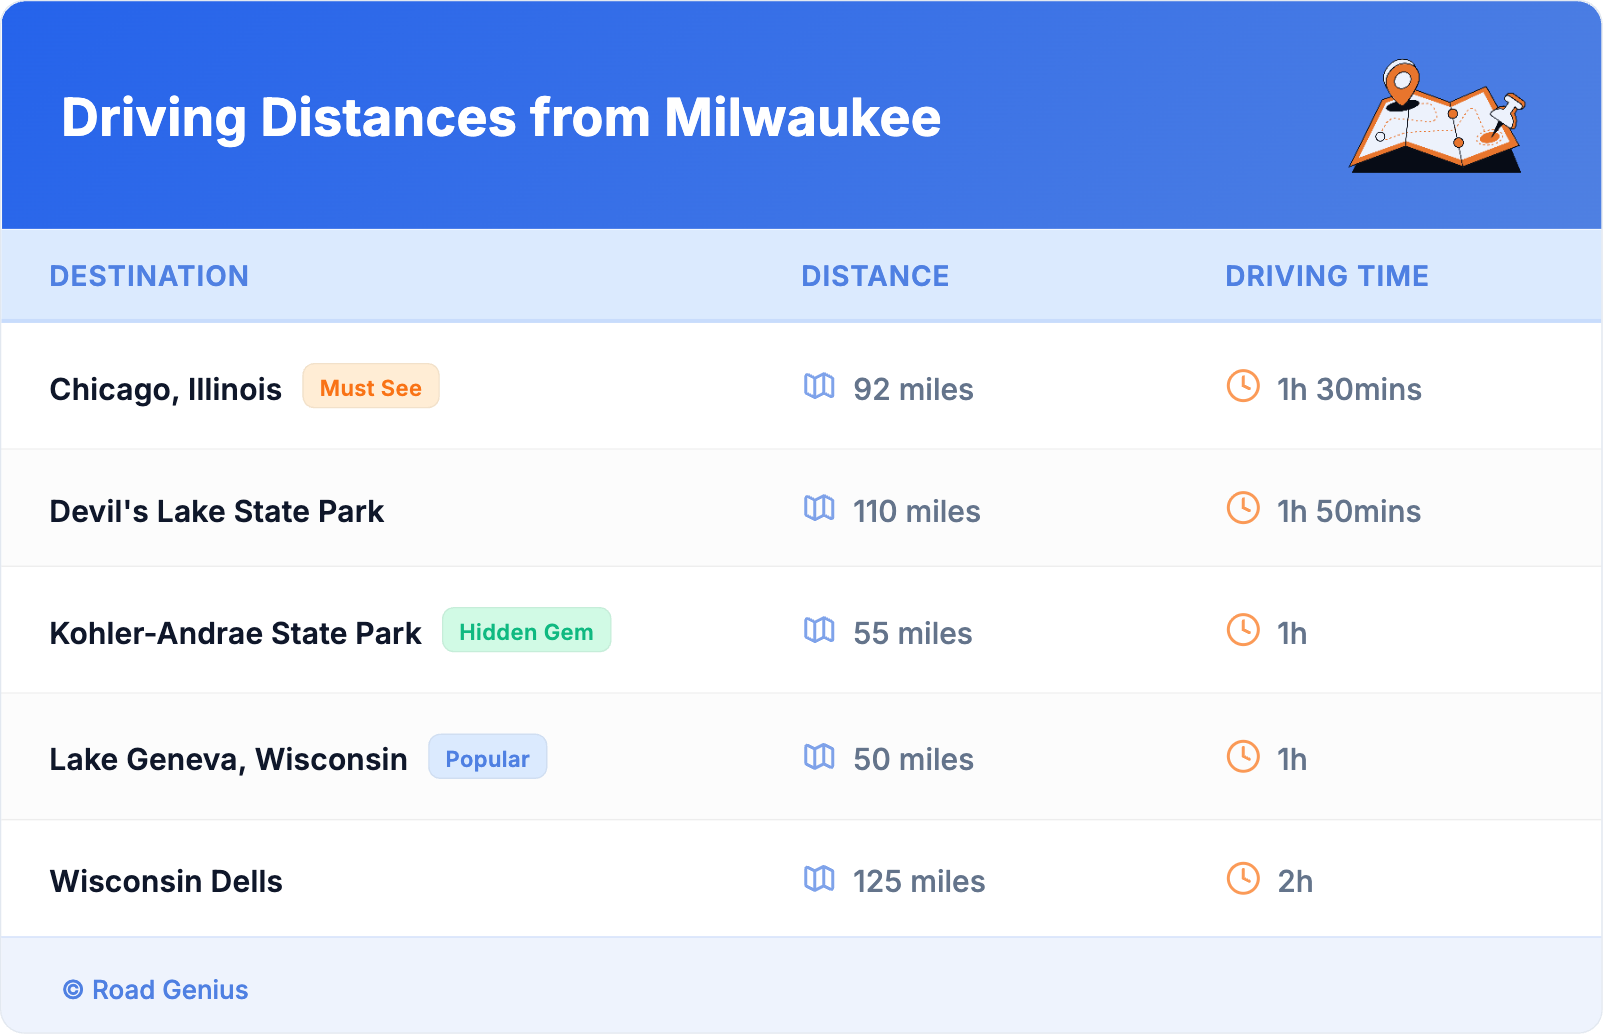1604x1034 pixels.
Task: Click the map icon beside 125 miles
Action: [819, 878]
